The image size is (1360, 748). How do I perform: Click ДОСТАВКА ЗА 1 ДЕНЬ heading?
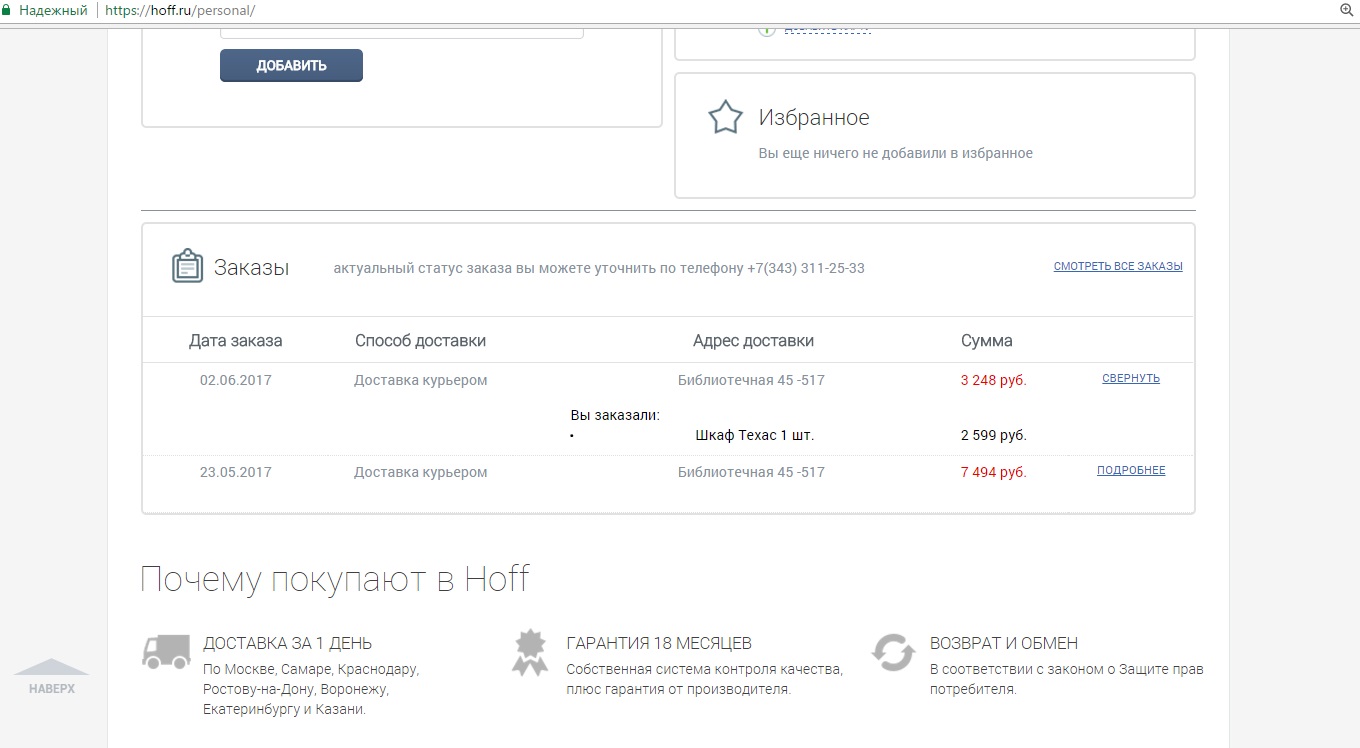point(287,643)
